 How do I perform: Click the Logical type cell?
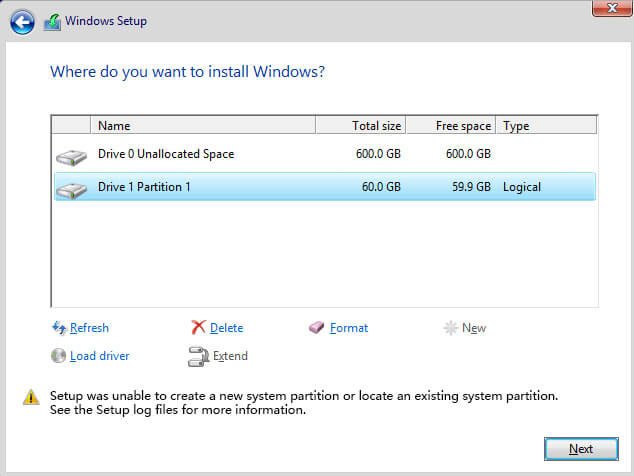[x=522, y=187]
